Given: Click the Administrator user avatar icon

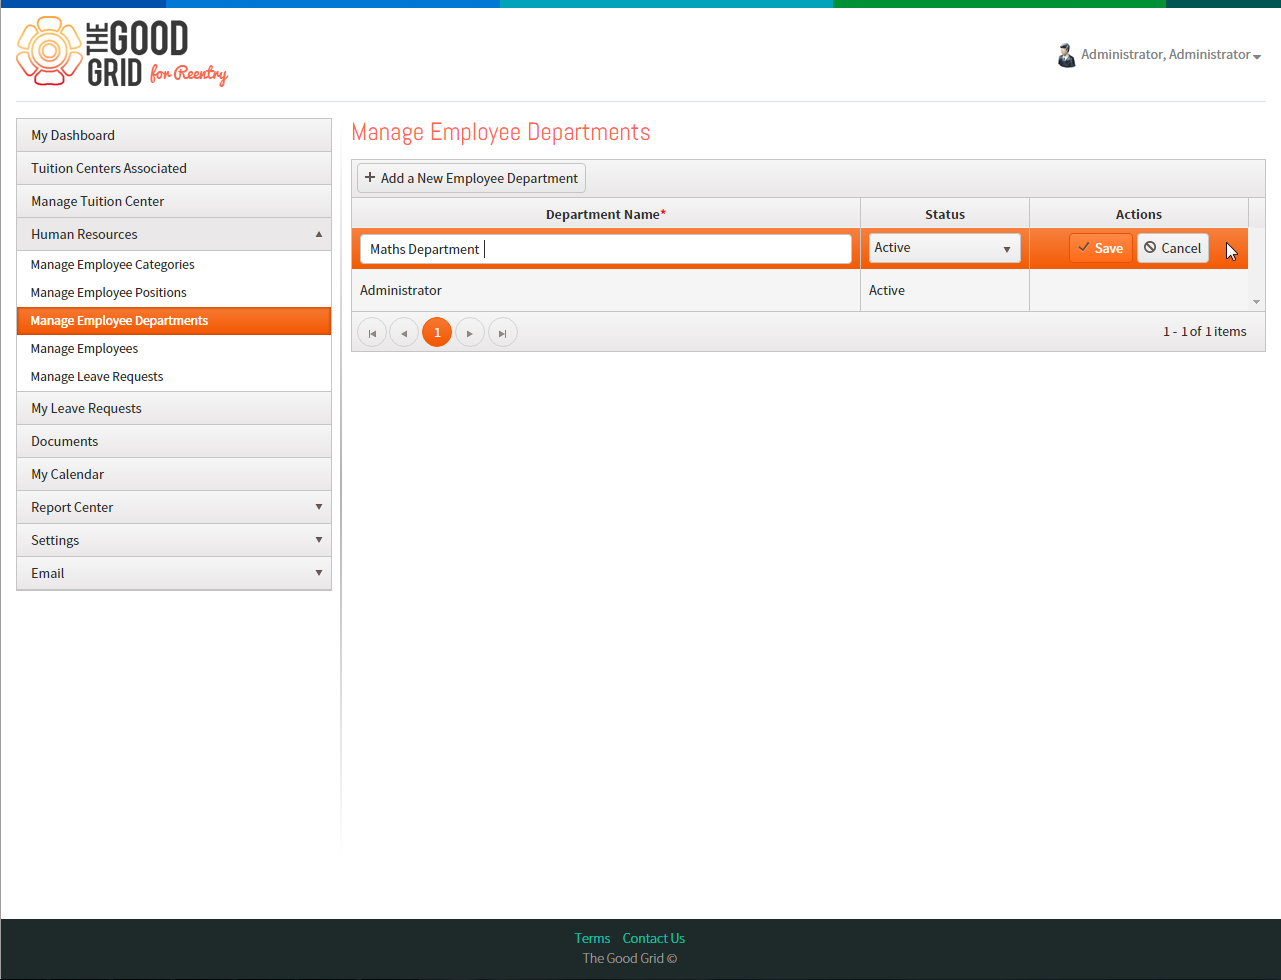Looking at the screenshot, I should click(1066, 55).
